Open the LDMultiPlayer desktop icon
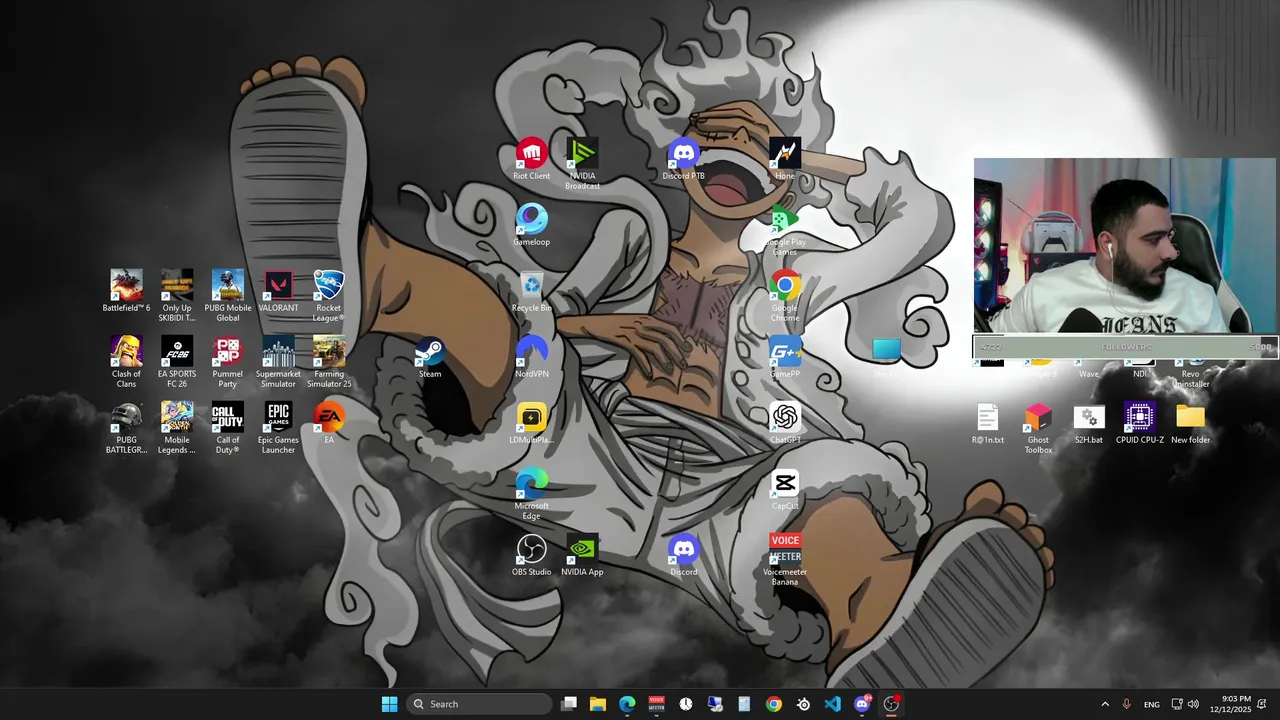The width and height of the screenshot is (1280, 720). tap(531, 424)
